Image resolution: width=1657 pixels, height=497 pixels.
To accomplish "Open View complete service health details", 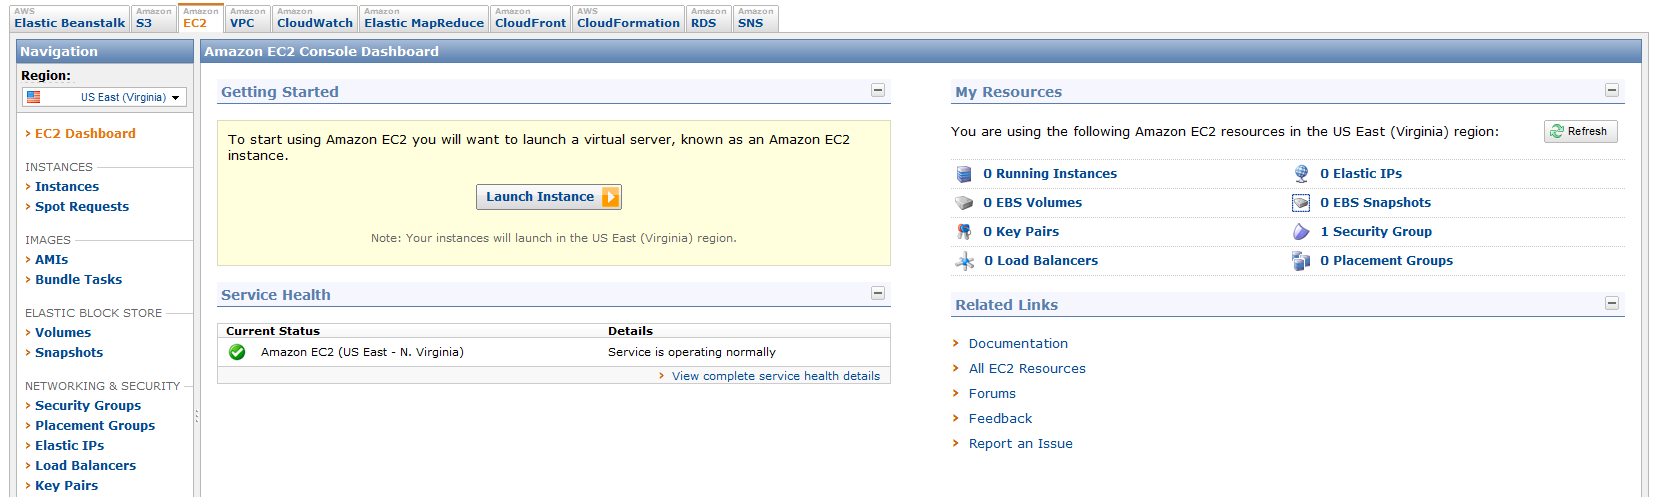I will (775, 376).
